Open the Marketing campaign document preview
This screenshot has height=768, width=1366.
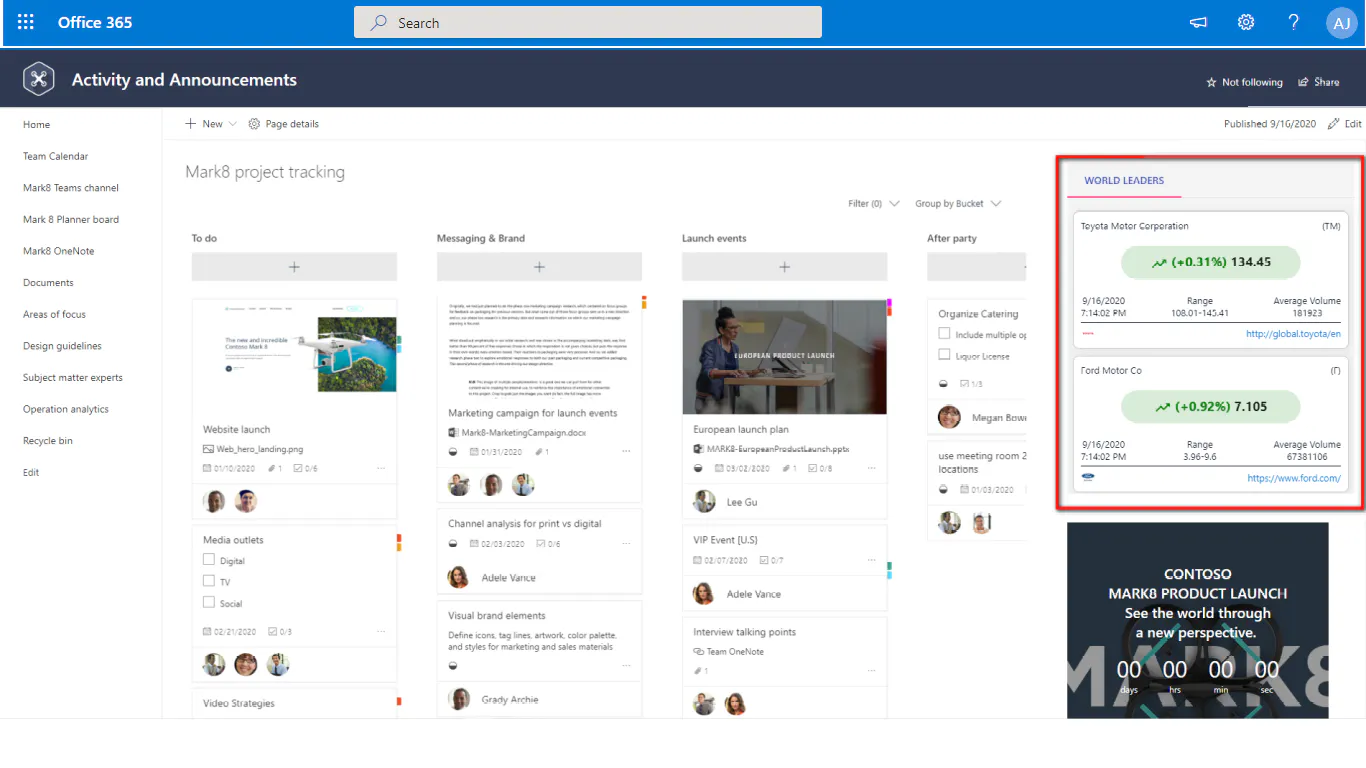[x=539, y=348]
